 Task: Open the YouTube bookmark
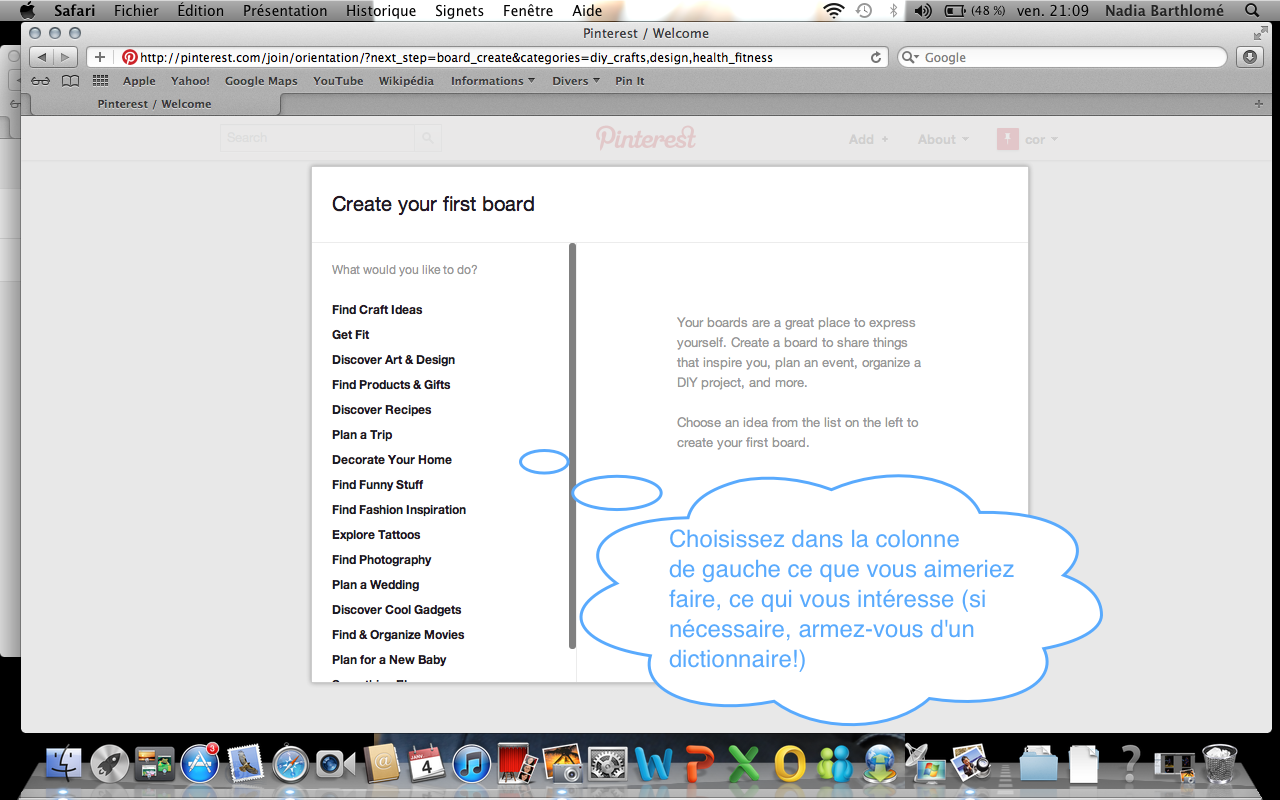tap(338, 81)
